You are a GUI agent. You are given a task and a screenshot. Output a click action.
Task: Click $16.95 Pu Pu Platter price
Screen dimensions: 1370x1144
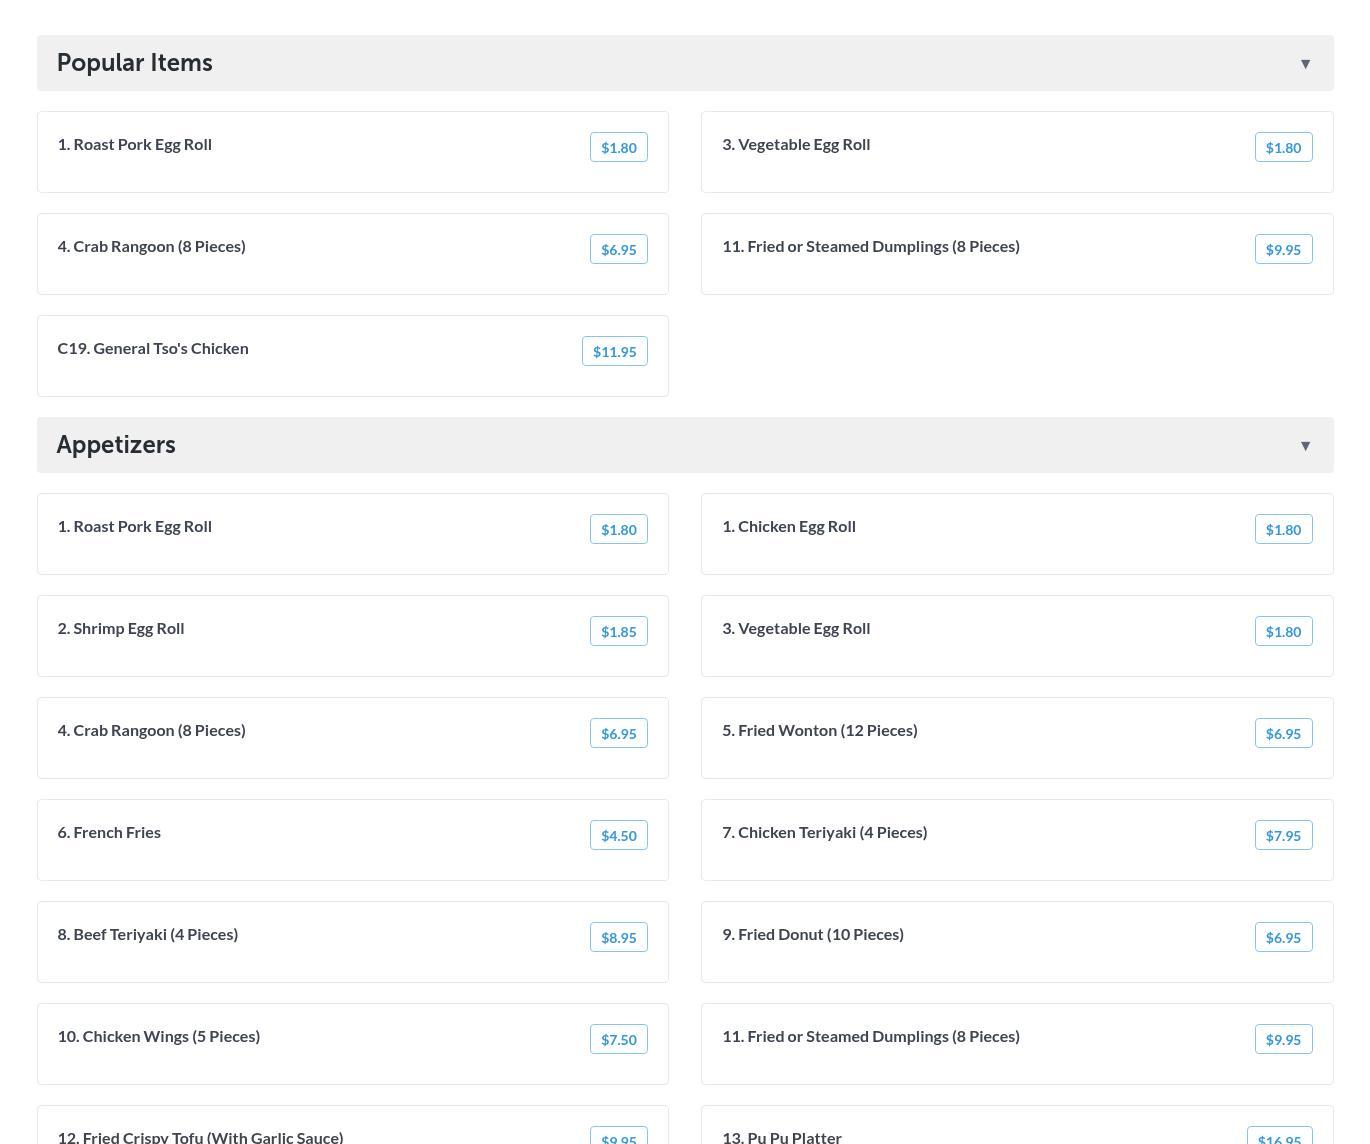pos(1279,1136)
